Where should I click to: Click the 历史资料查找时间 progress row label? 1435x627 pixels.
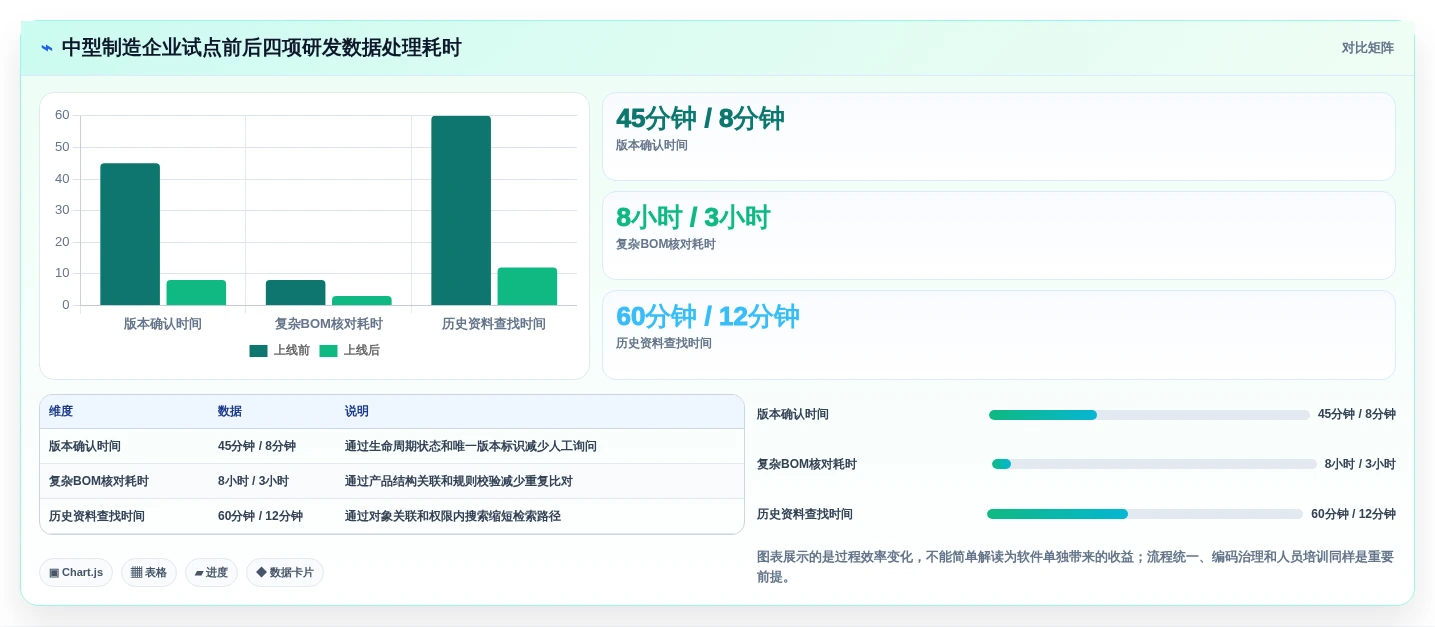point(805,514)
